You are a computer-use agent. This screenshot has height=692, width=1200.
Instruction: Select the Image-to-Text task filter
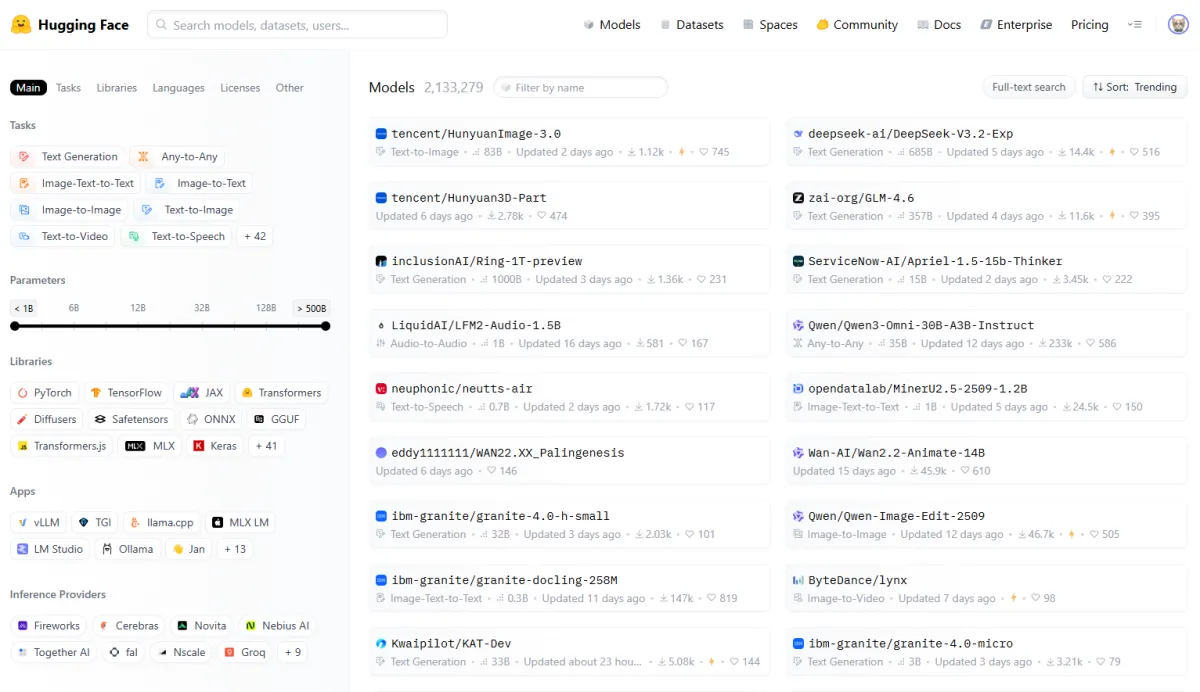click(x=200, y=183)
